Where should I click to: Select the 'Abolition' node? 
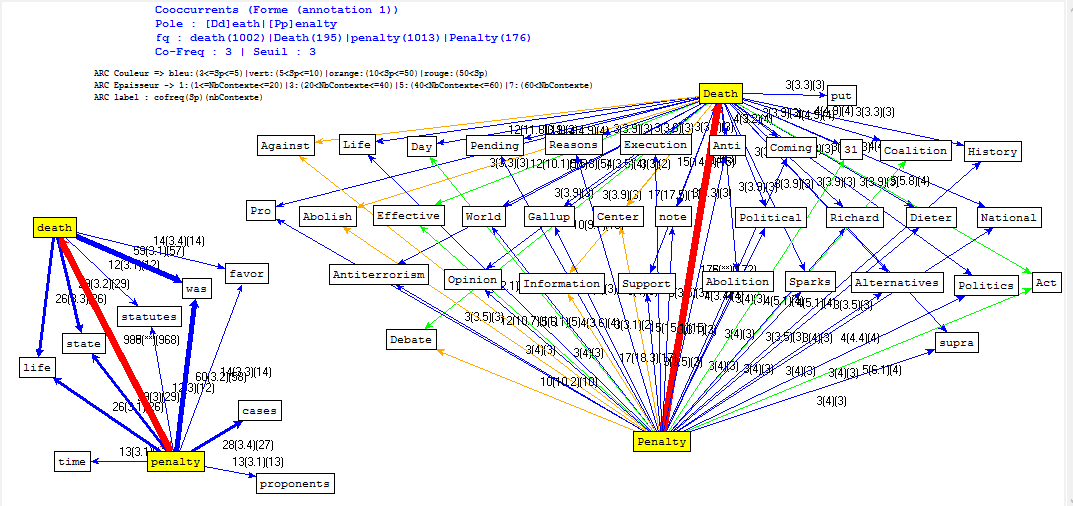(738, 281)
